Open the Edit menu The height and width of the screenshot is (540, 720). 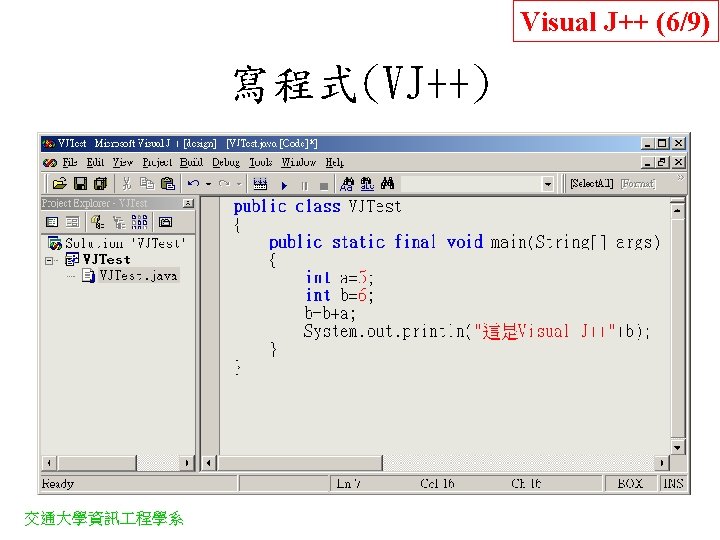coord(96,163)
